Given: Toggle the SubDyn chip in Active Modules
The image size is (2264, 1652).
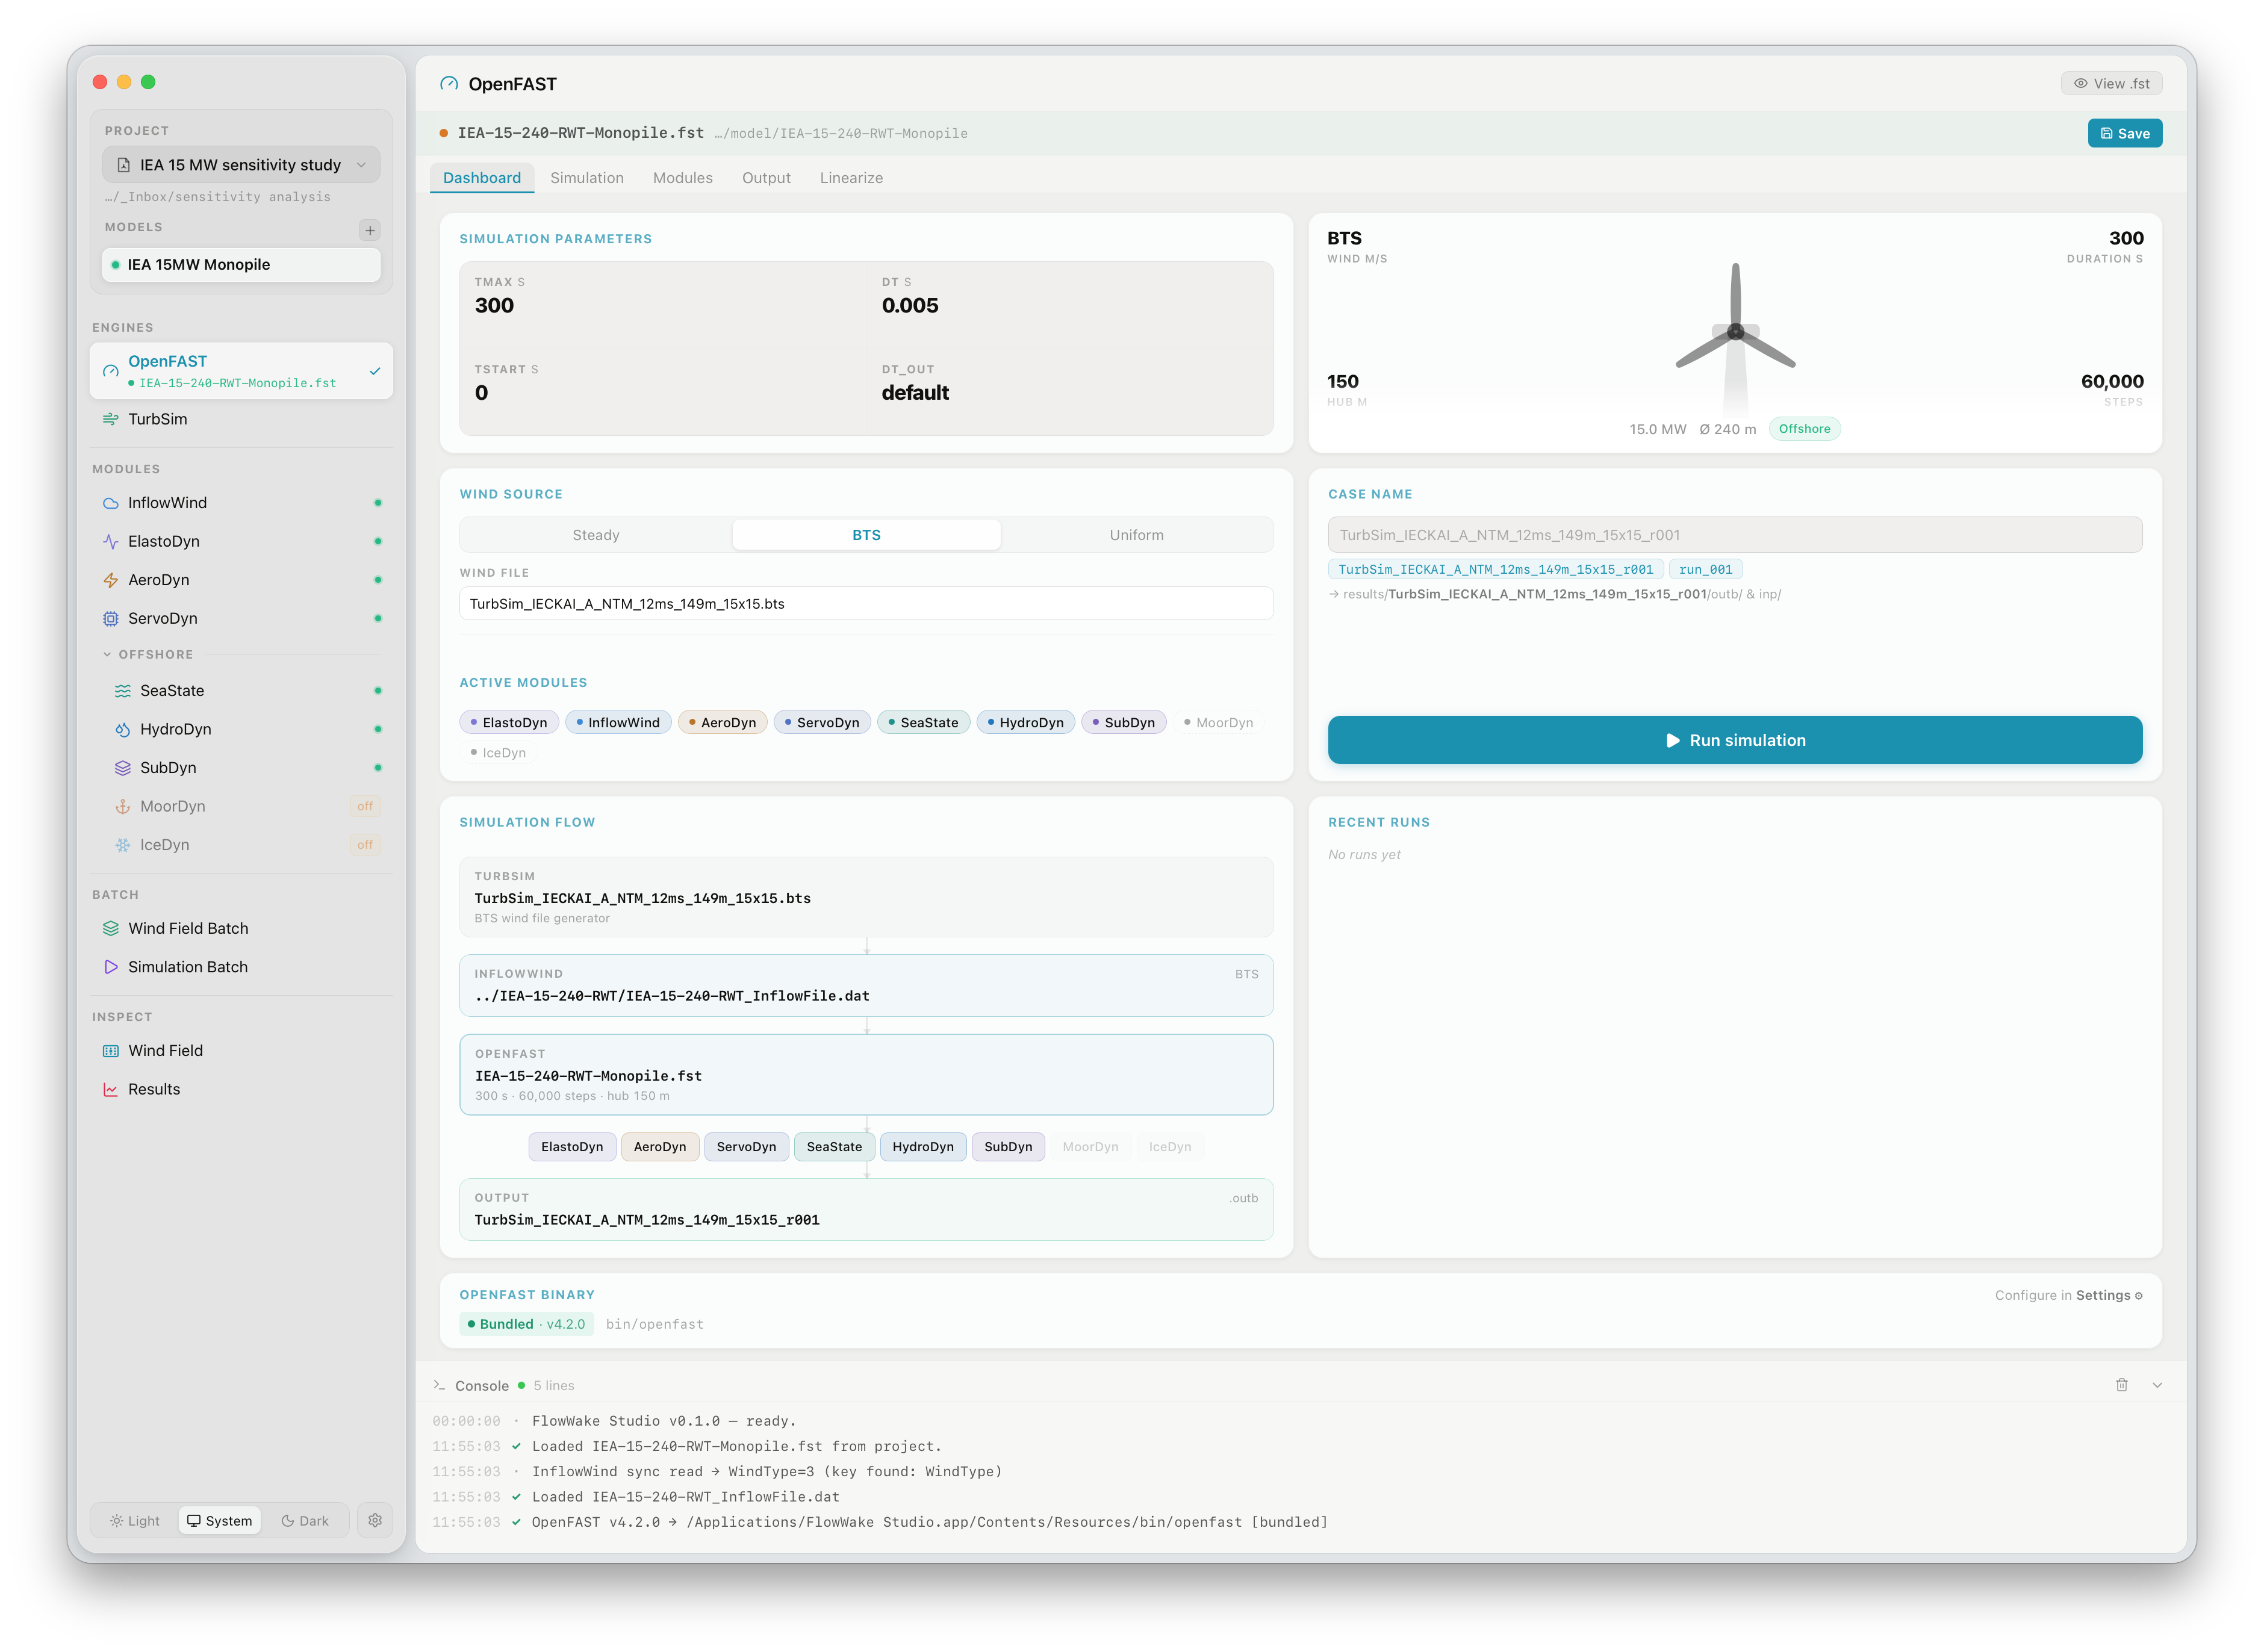Looking at the screenshot, I should coord(1123,722).
